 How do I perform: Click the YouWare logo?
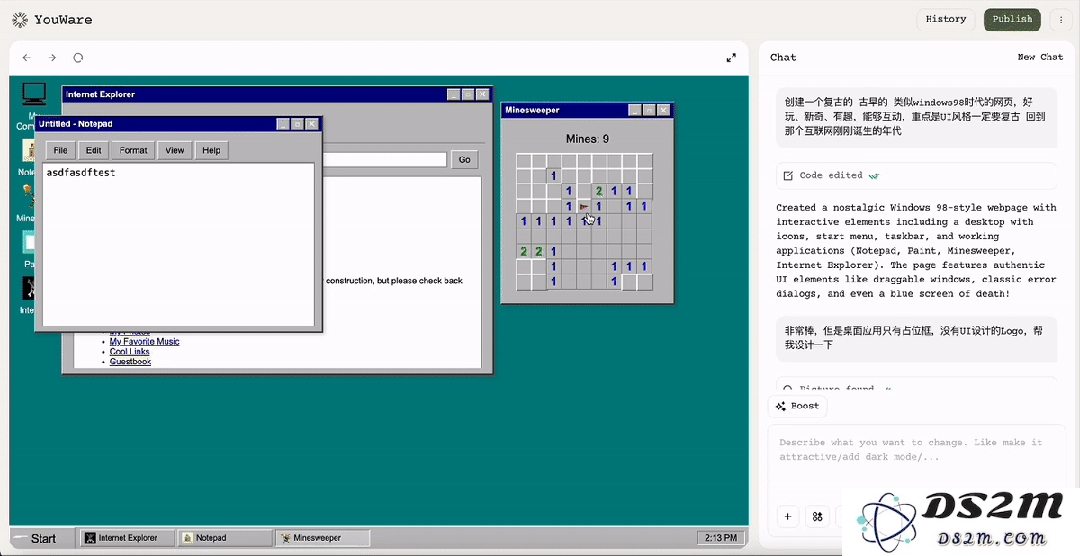(x=52, y=20)
